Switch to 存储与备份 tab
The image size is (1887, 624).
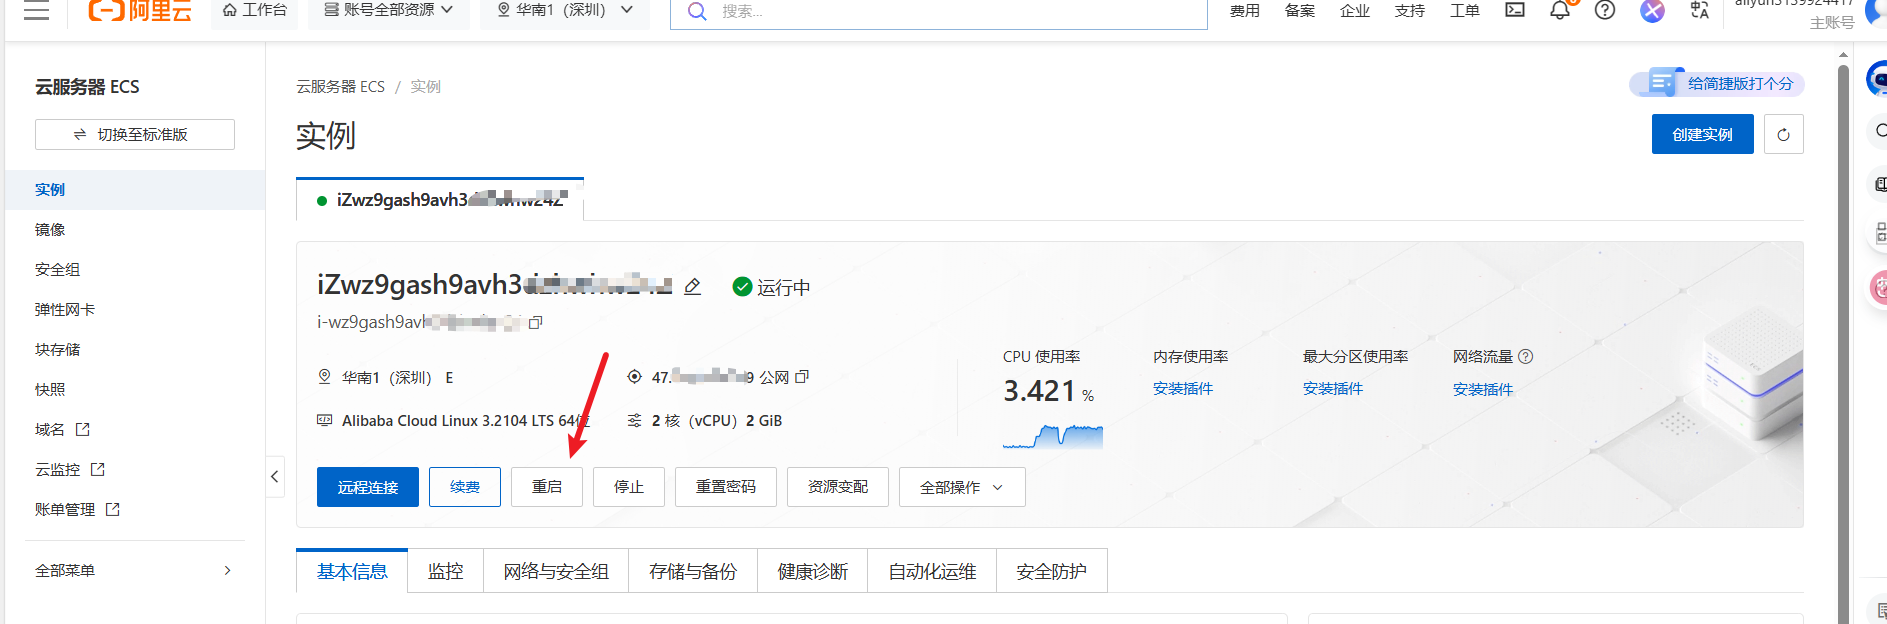pos(693,571)
